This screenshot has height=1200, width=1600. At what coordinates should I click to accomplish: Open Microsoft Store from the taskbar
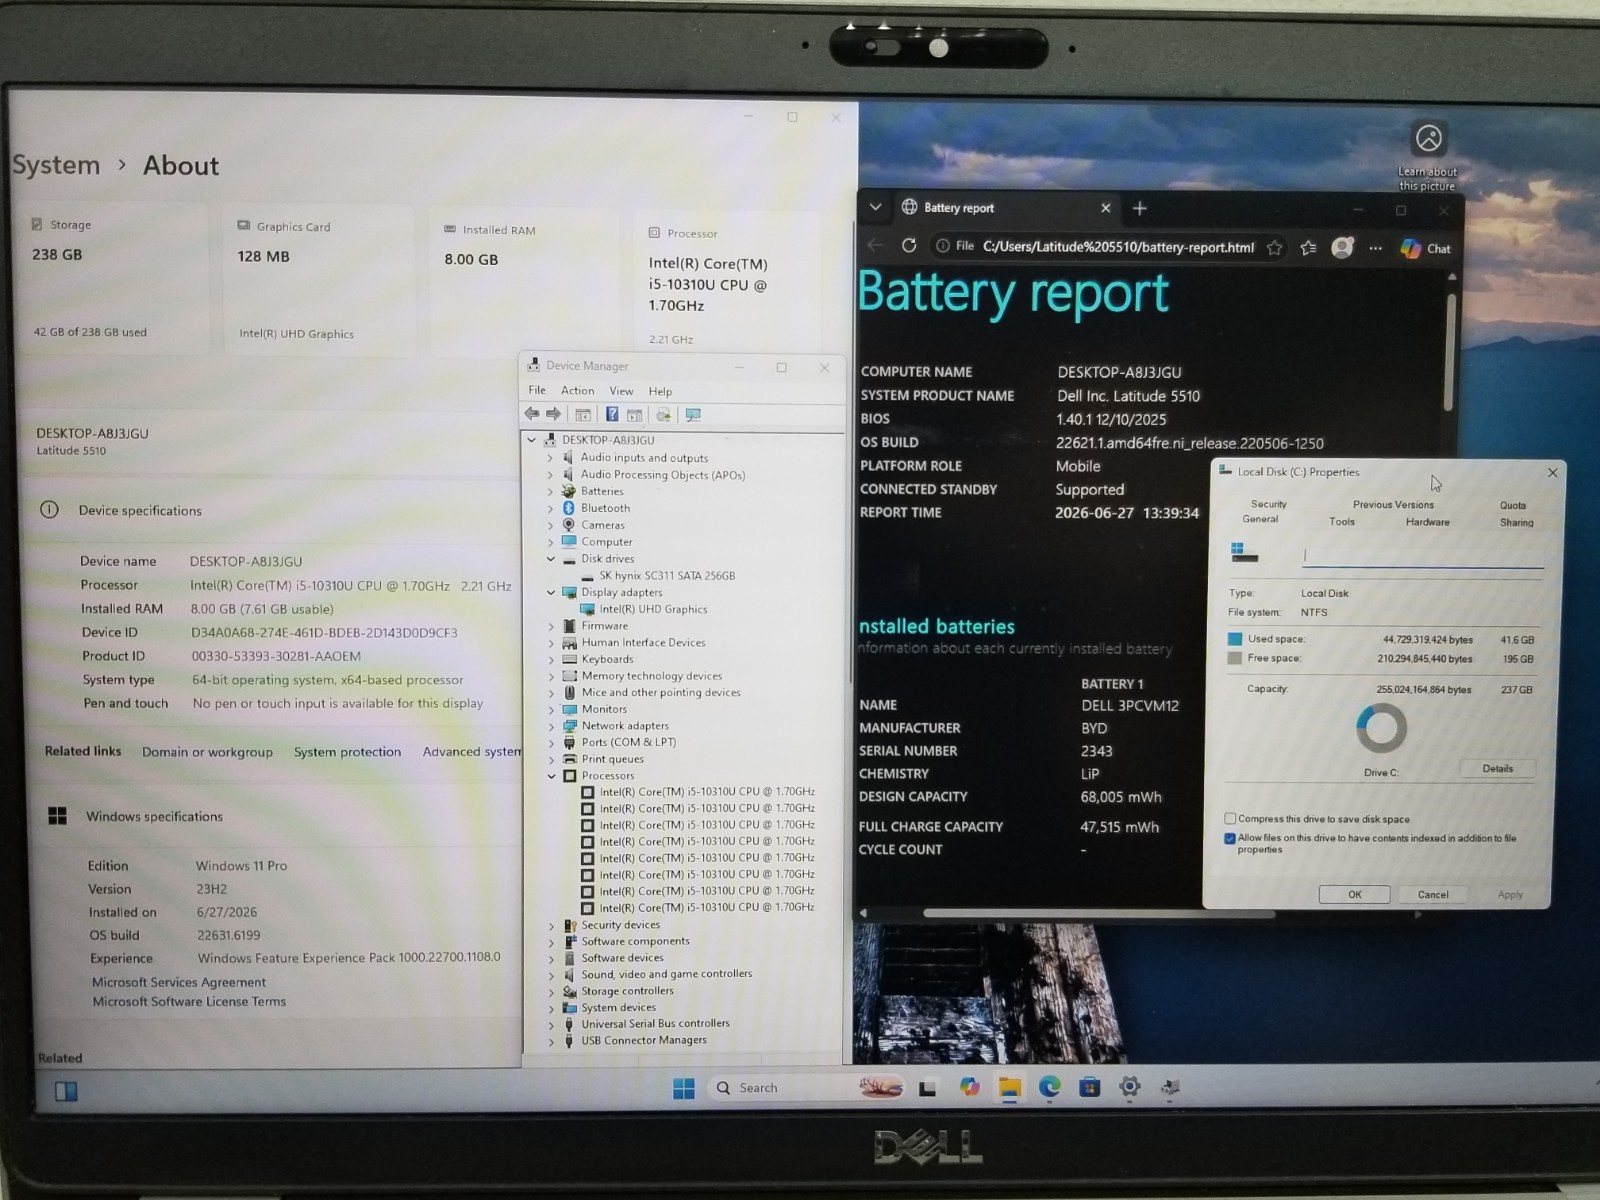point(1089,1087)
